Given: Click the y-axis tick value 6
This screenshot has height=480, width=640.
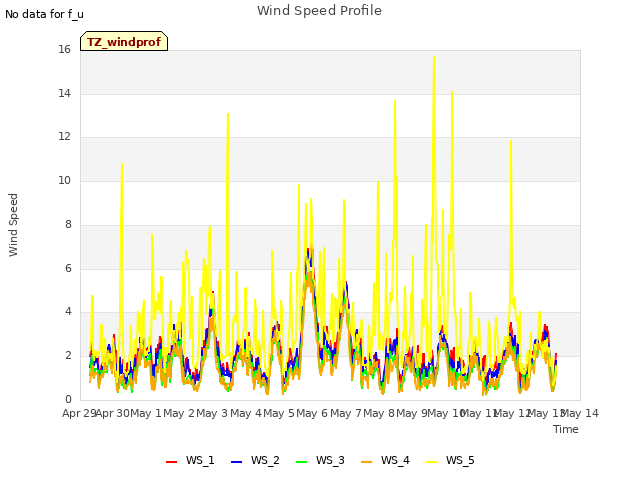Looking at the screenshot, I should [x=68, y=269].
